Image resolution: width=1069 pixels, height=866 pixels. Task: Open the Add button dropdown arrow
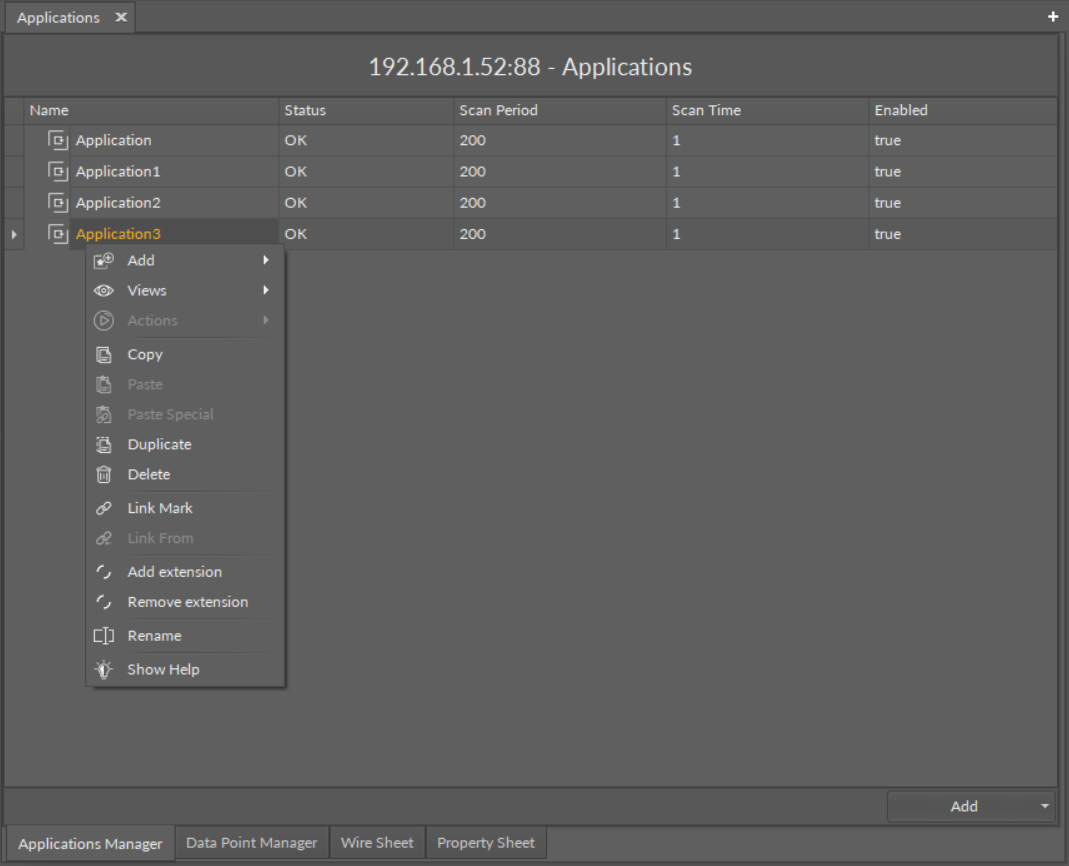pyautogui.click(x=1045, y=806)
